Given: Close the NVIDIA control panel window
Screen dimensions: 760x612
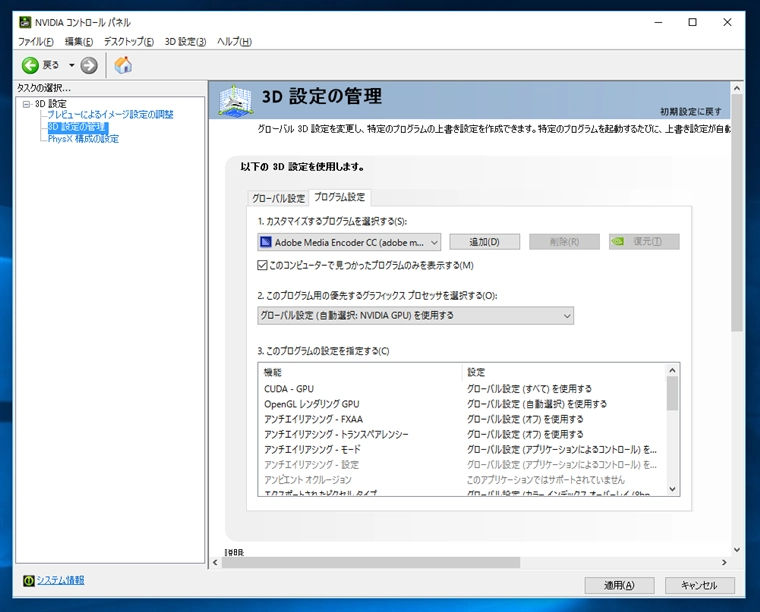Looking at the screenshot, I should pyautogui.click(x=727, y=22).
